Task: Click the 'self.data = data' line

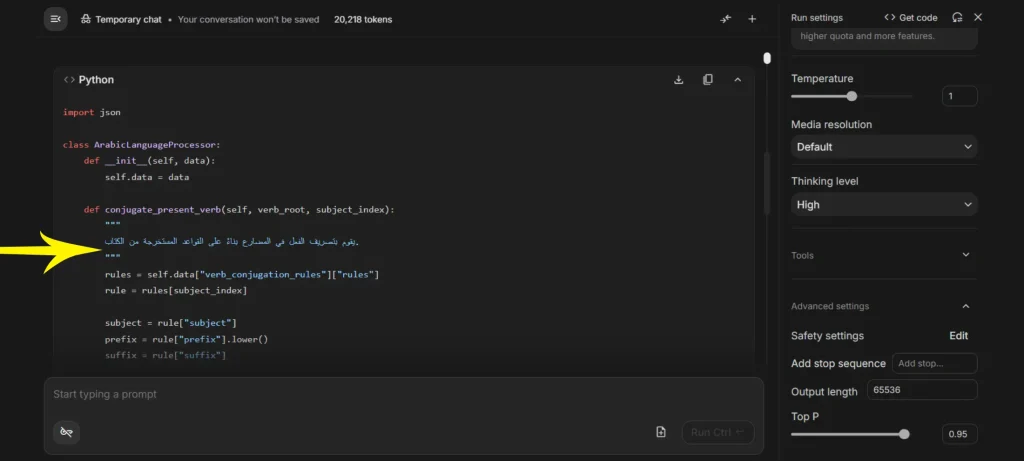Action: [x=147, y=177]
